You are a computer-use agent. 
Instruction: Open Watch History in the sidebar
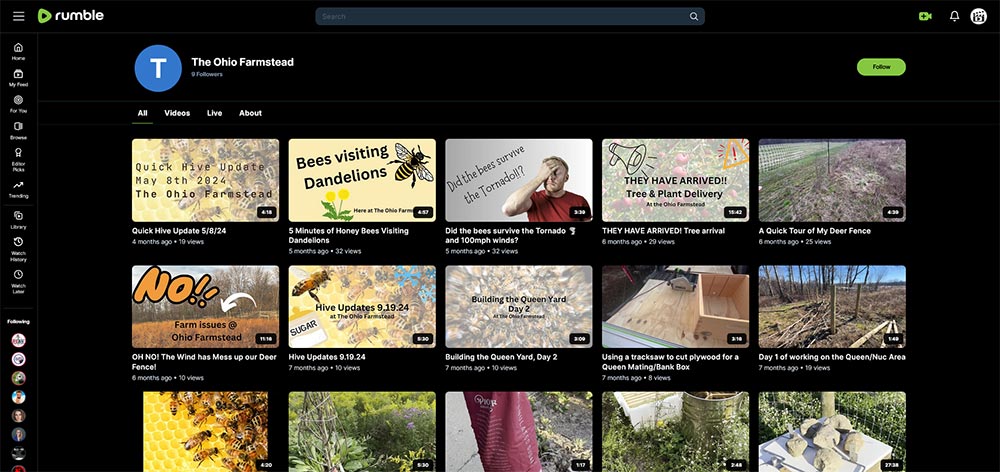(x=18, y=250)
